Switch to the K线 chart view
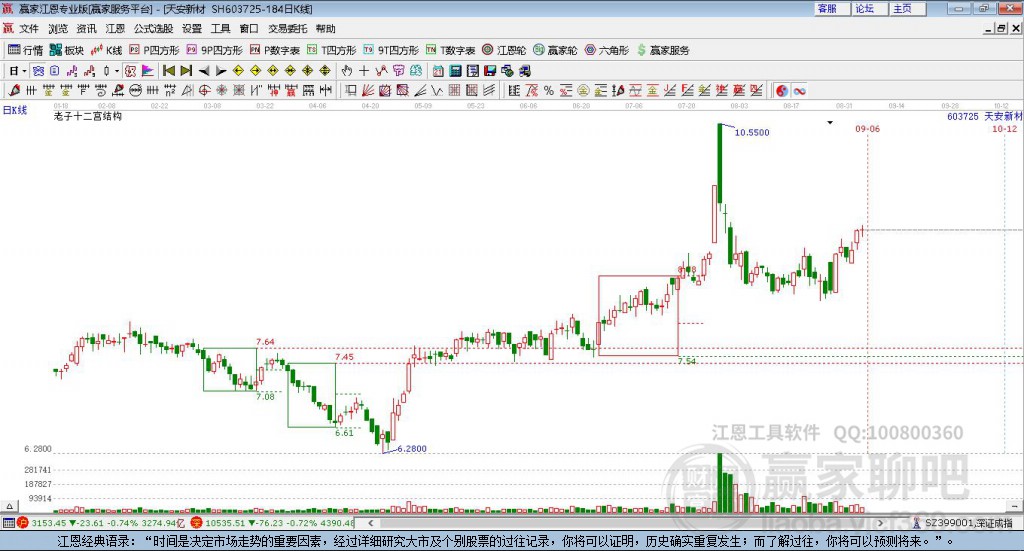This screenshot has height=551, width=1024. pos(107,50)
